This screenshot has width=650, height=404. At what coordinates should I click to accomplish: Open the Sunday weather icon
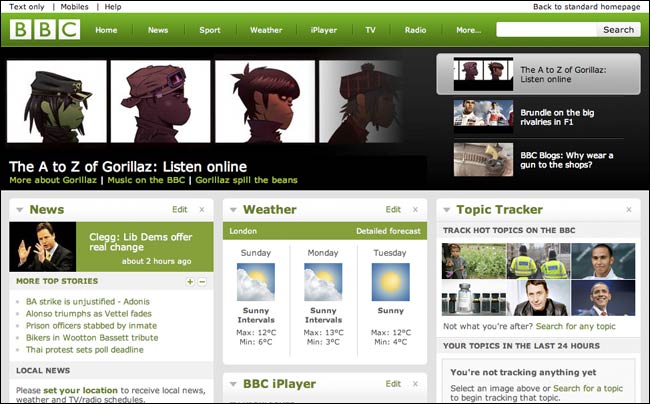point(256,282)
